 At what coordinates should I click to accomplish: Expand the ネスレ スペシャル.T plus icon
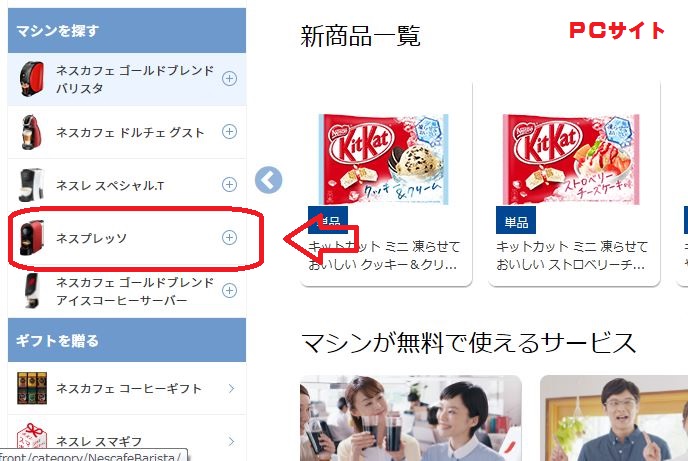[x=229, y=185]
